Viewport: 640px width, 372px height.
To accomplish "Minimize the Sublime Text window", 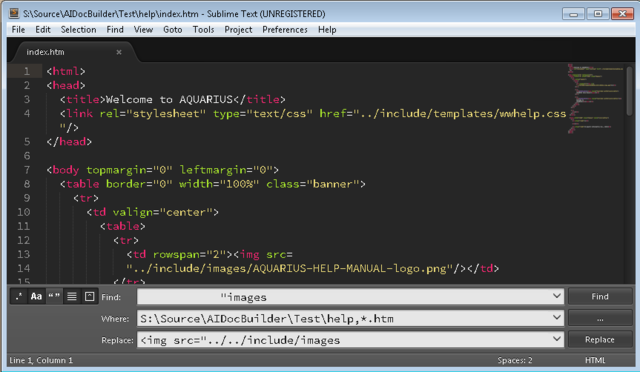I will (573, 14).
